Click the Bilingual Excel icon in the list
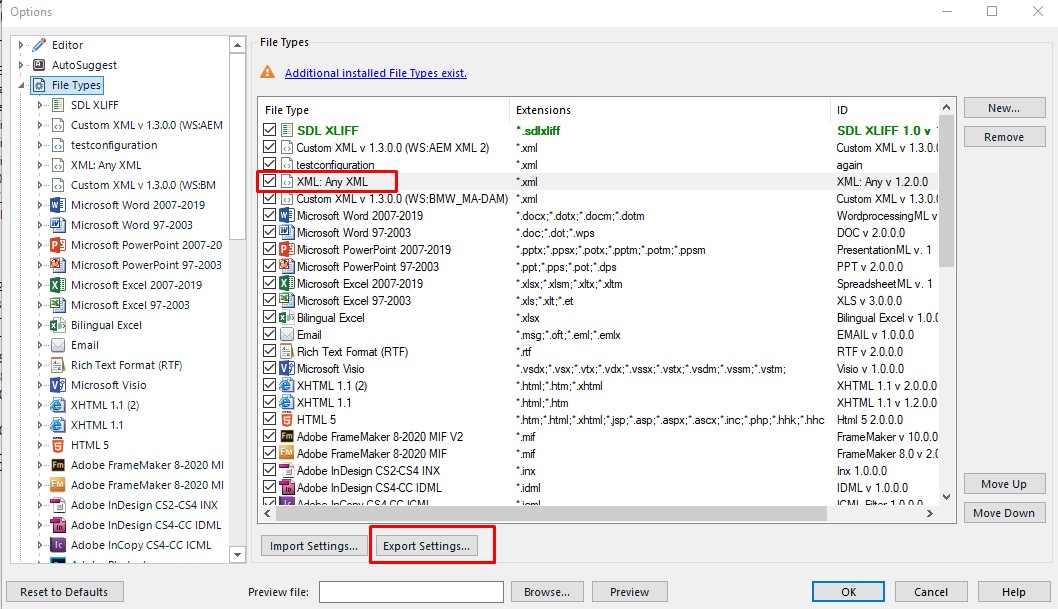Image resolution: width=1058 pixels, height=609 pixels. point(287,318)
